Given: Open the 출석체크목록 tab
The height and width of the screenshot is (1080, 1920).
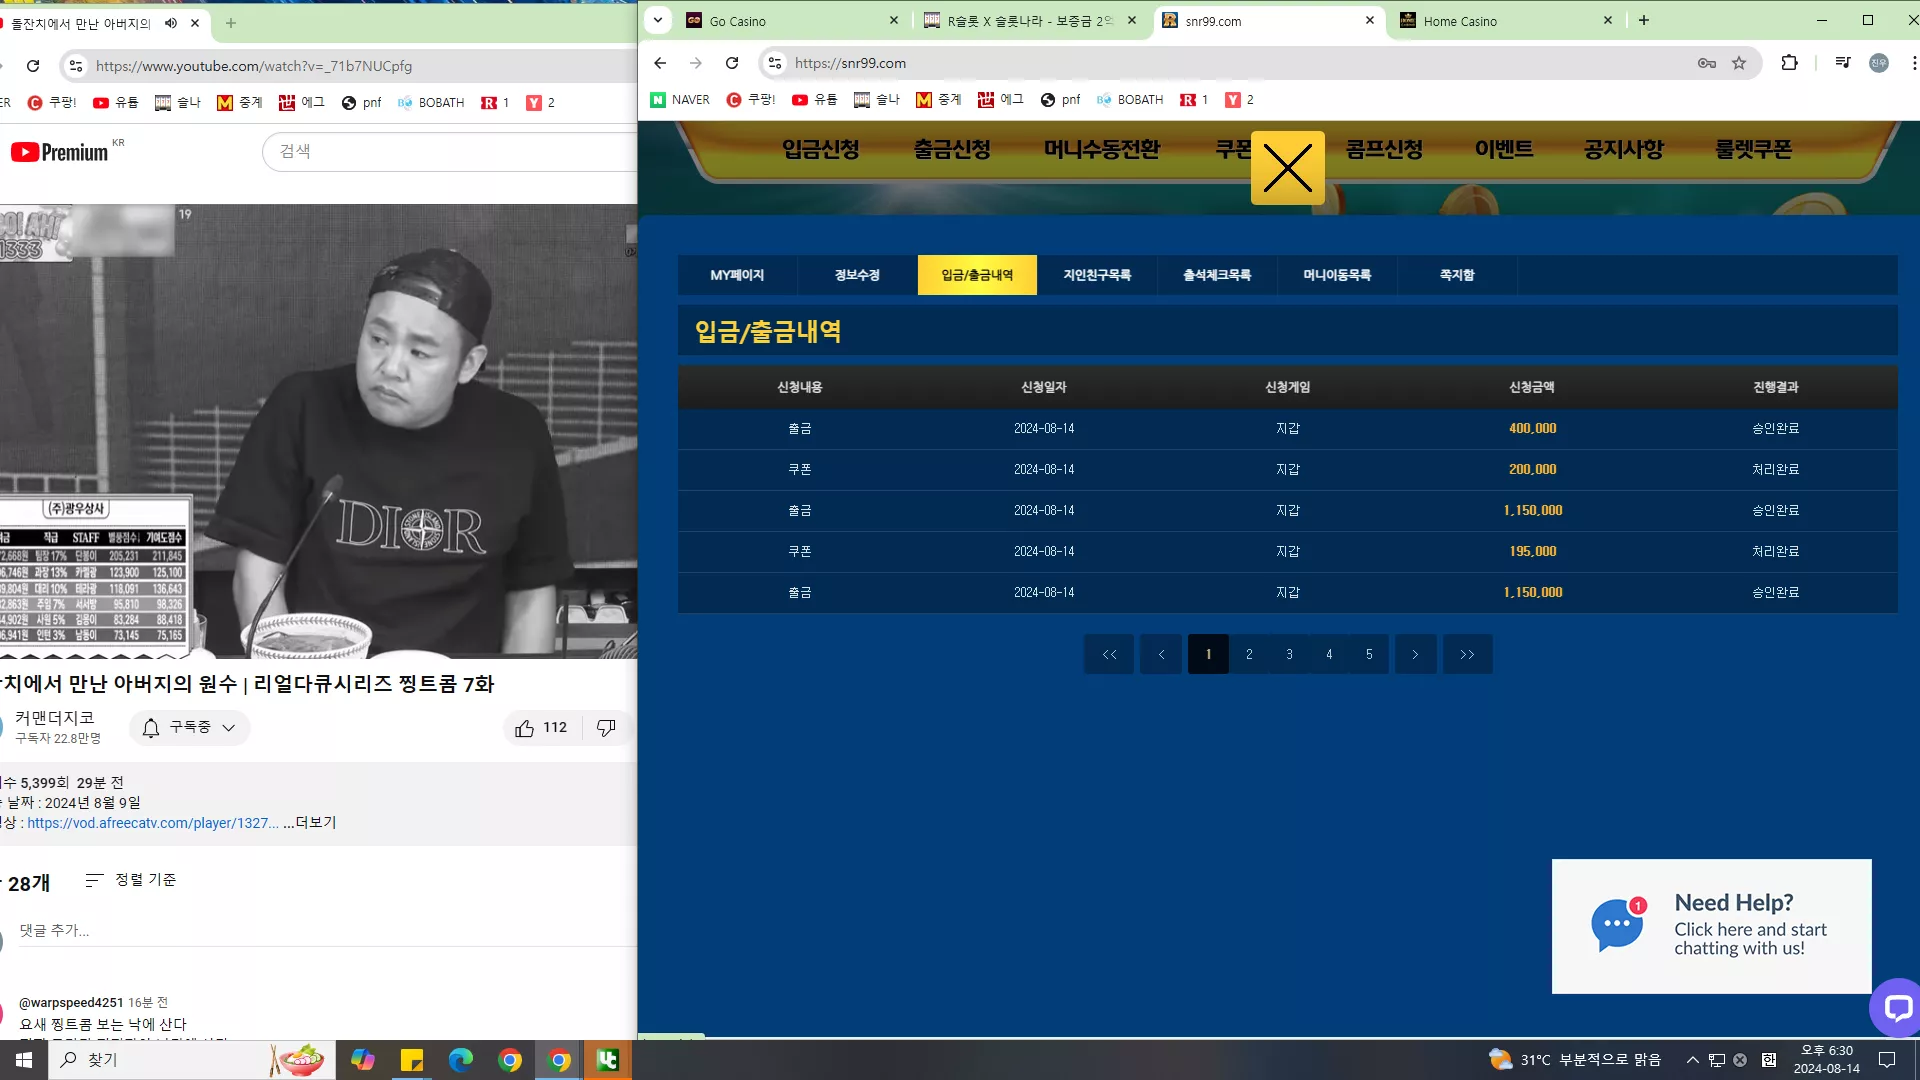Looking at the screenshot, I should click(1217, 275).
